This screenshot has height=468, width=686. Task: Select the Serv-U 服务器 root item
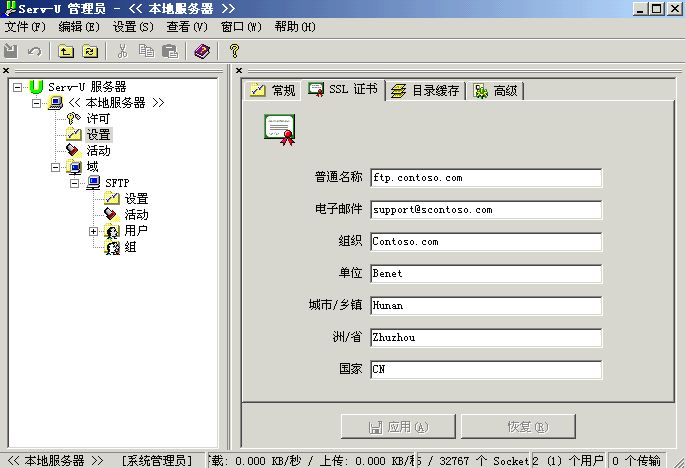coord(87,87)
